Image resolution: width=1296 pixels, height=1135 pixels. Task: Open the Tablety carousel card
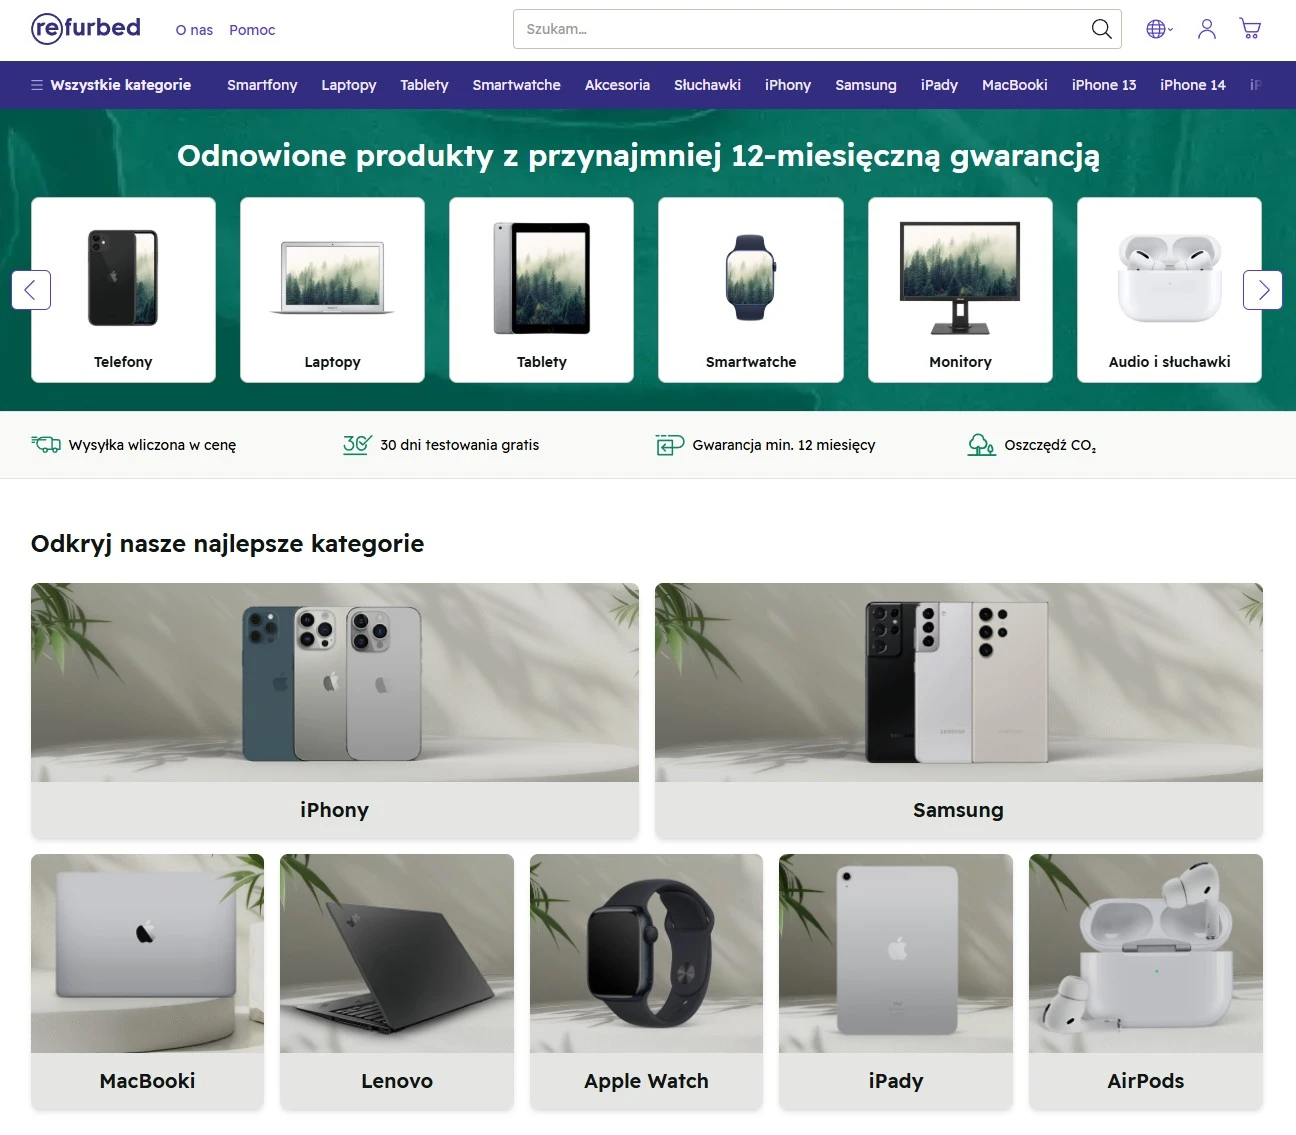pos(541,290)
